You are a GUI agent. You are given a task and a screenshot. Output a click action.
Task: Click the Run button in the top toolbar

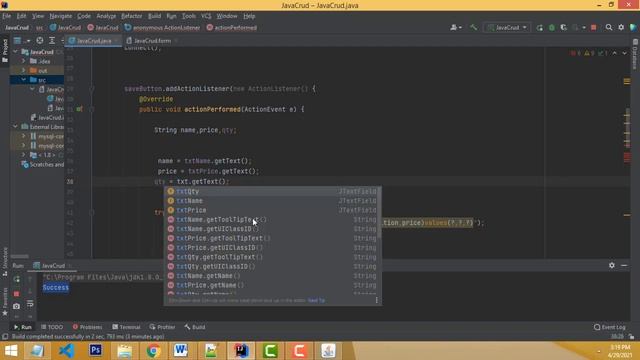(540, 27)
